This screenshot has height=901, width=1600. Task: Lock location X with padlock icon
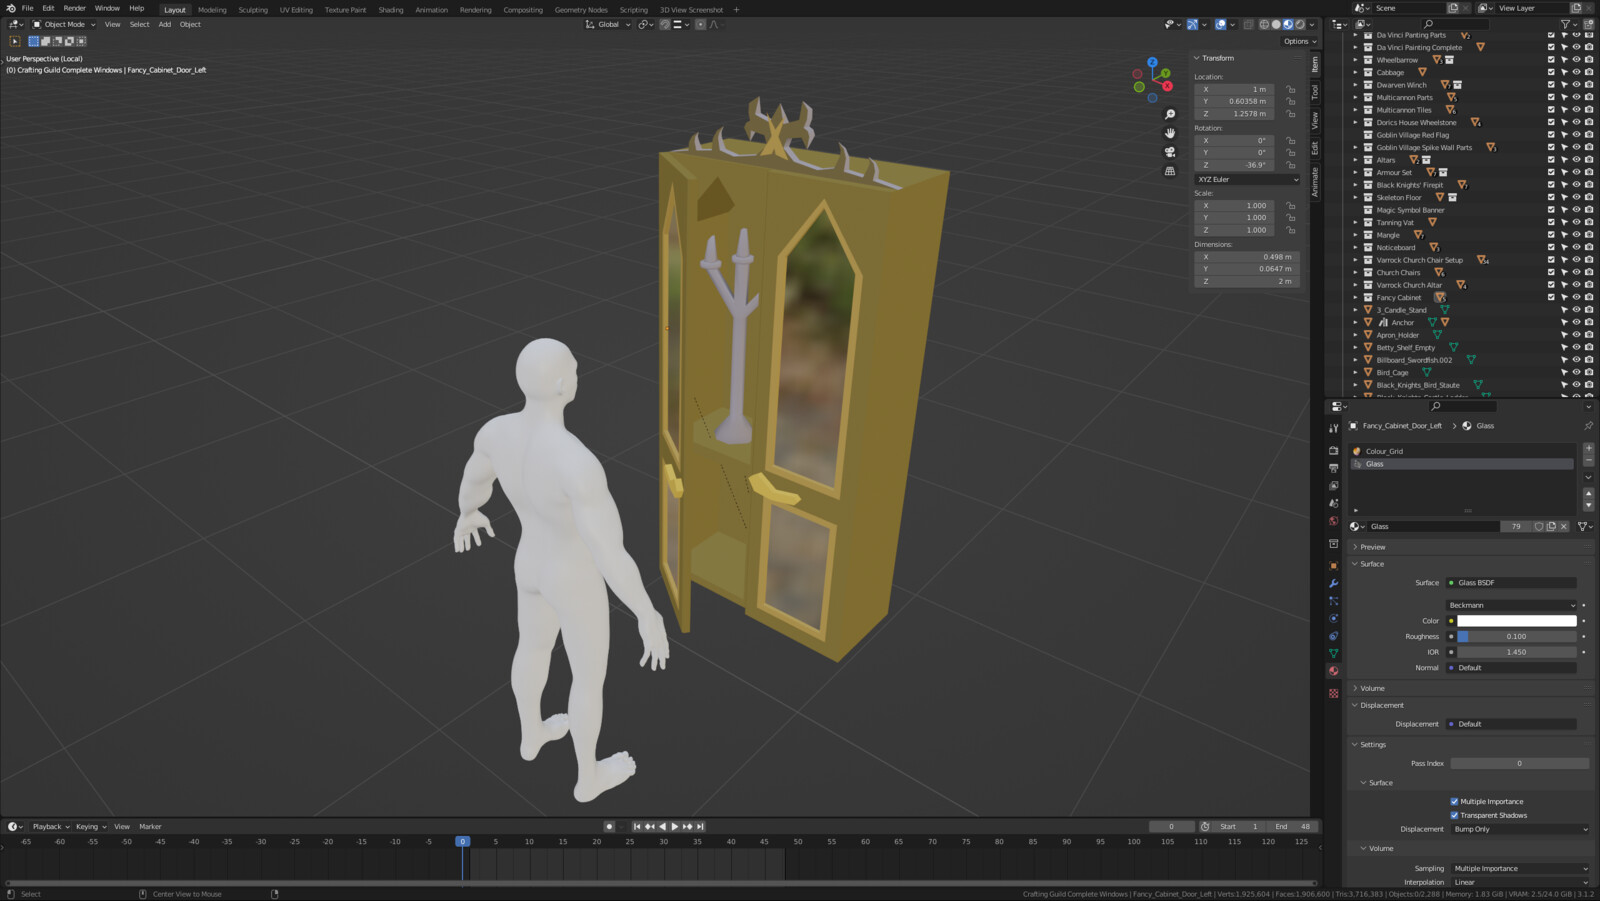pyautogui.click(x=1291, y=89)
